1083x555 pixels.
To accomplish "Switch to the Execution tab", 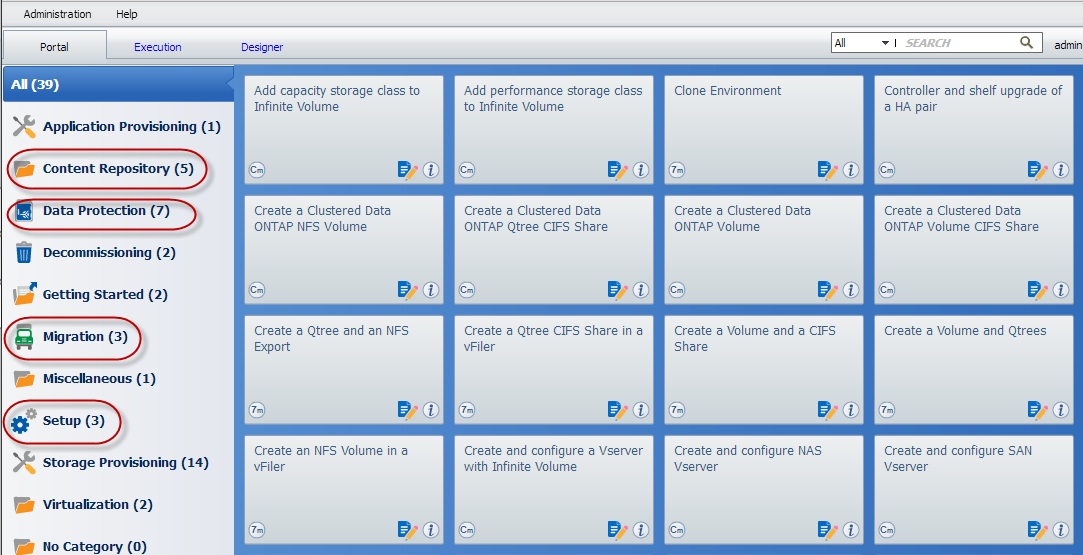I will point(157,47).
